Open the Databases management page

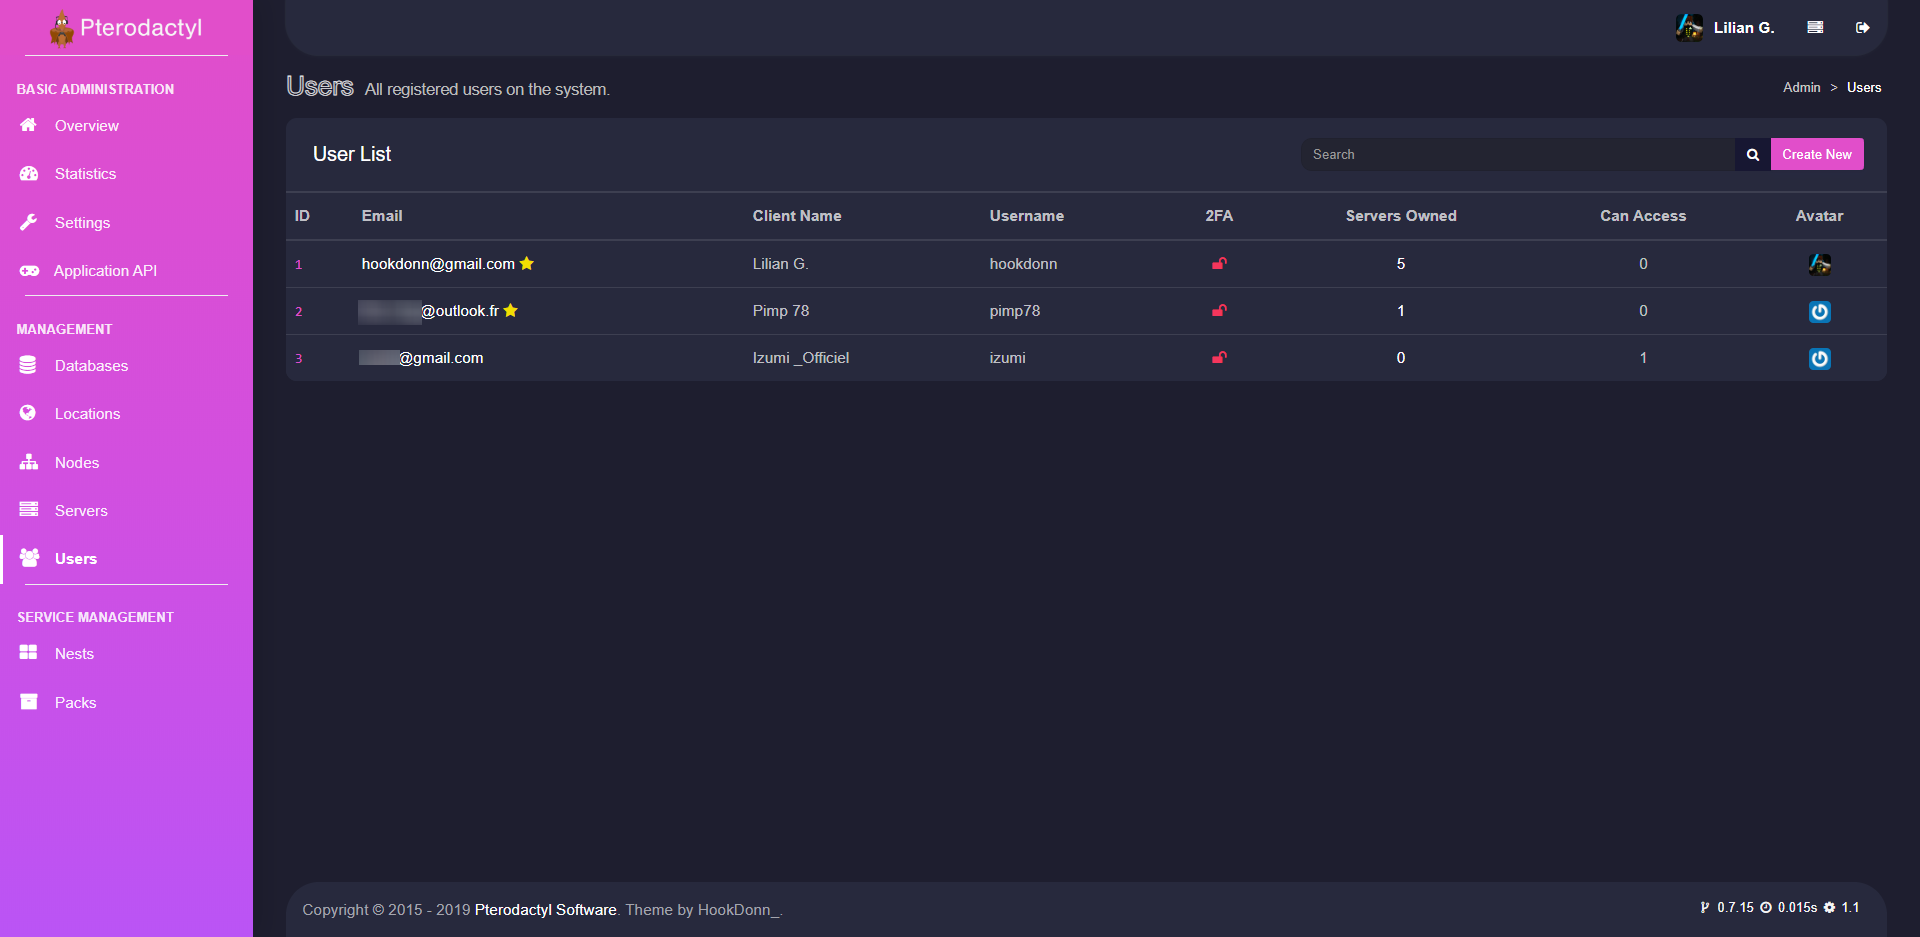[91, 366]
